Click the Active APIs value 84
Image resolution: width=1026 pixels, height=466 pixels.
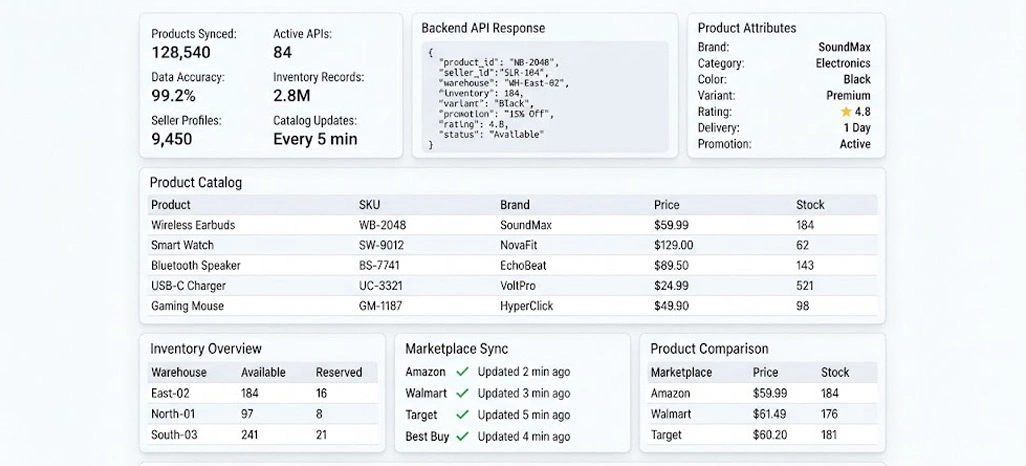283,53
